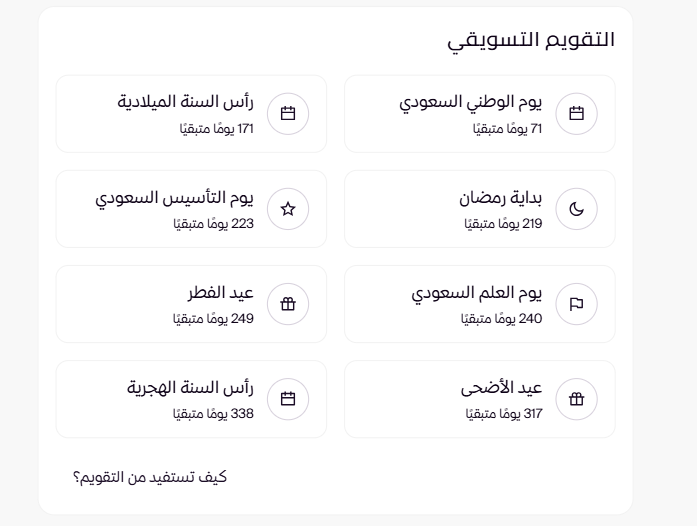697x526 pixels.
Task: Select the رأس السنة الهجرية event title
Action: 191,388
